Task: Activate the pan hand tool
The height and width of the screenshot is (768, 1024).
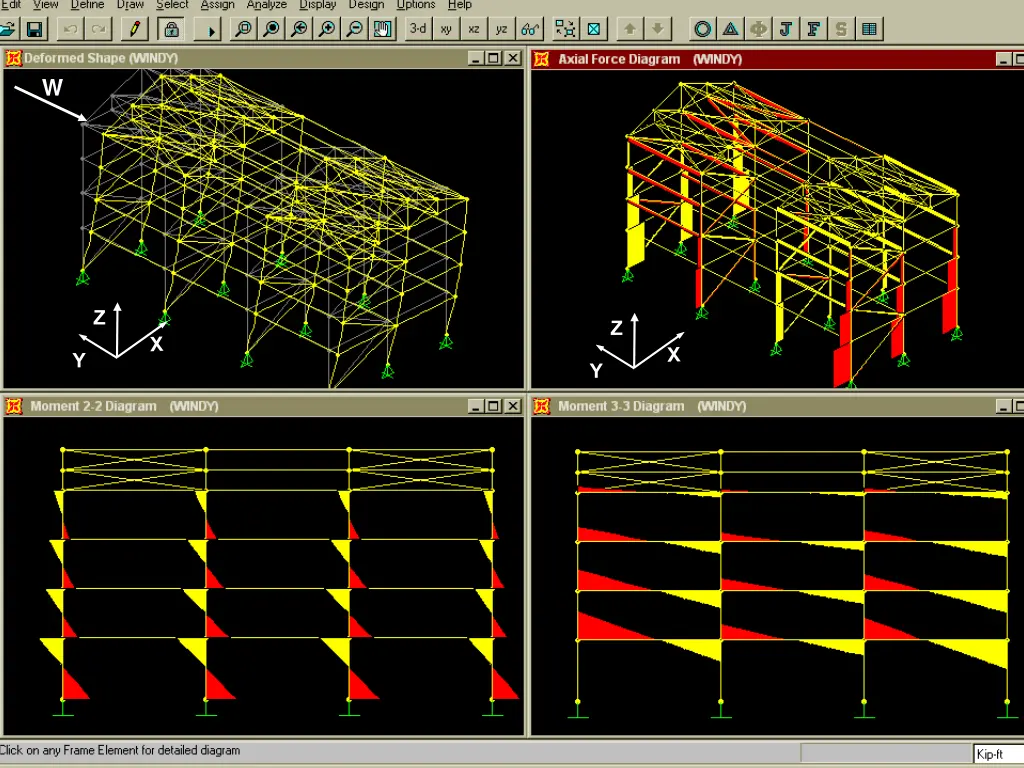Action: coord(382,29)
